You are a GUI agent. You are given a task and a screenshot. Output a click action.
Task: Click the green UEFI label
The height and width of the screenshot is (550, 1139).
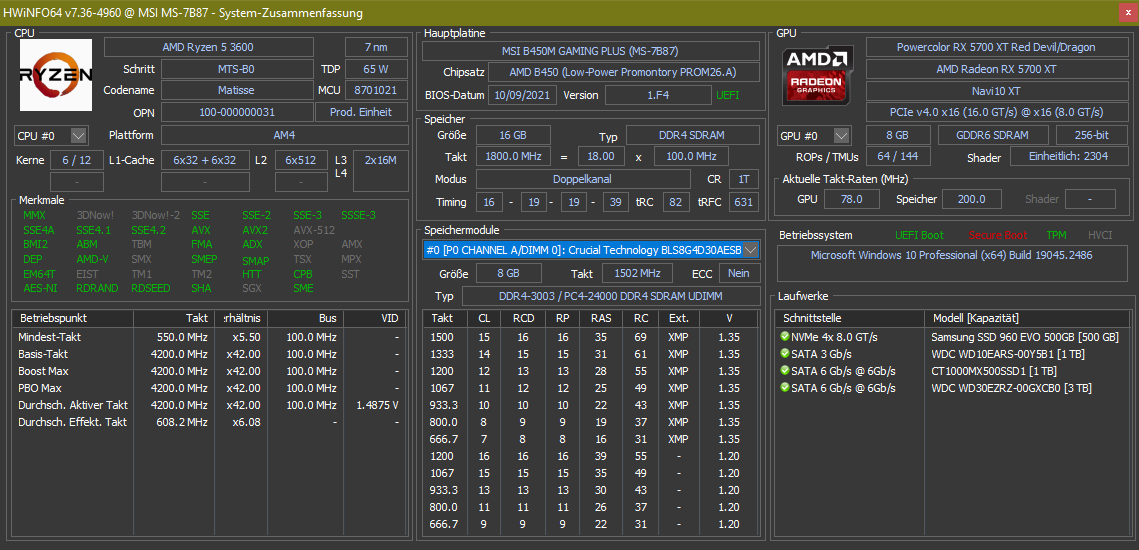pos(728,95)
